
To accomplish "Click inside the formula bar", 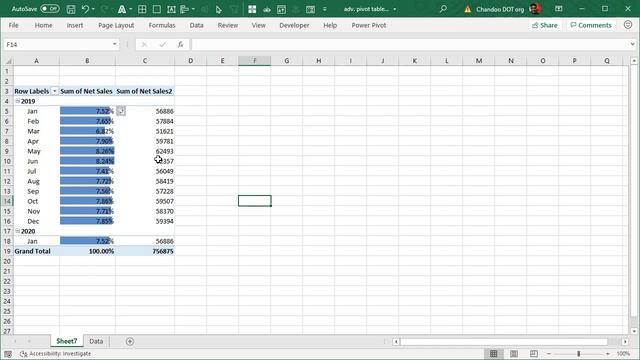I will [x=410, y=44].
